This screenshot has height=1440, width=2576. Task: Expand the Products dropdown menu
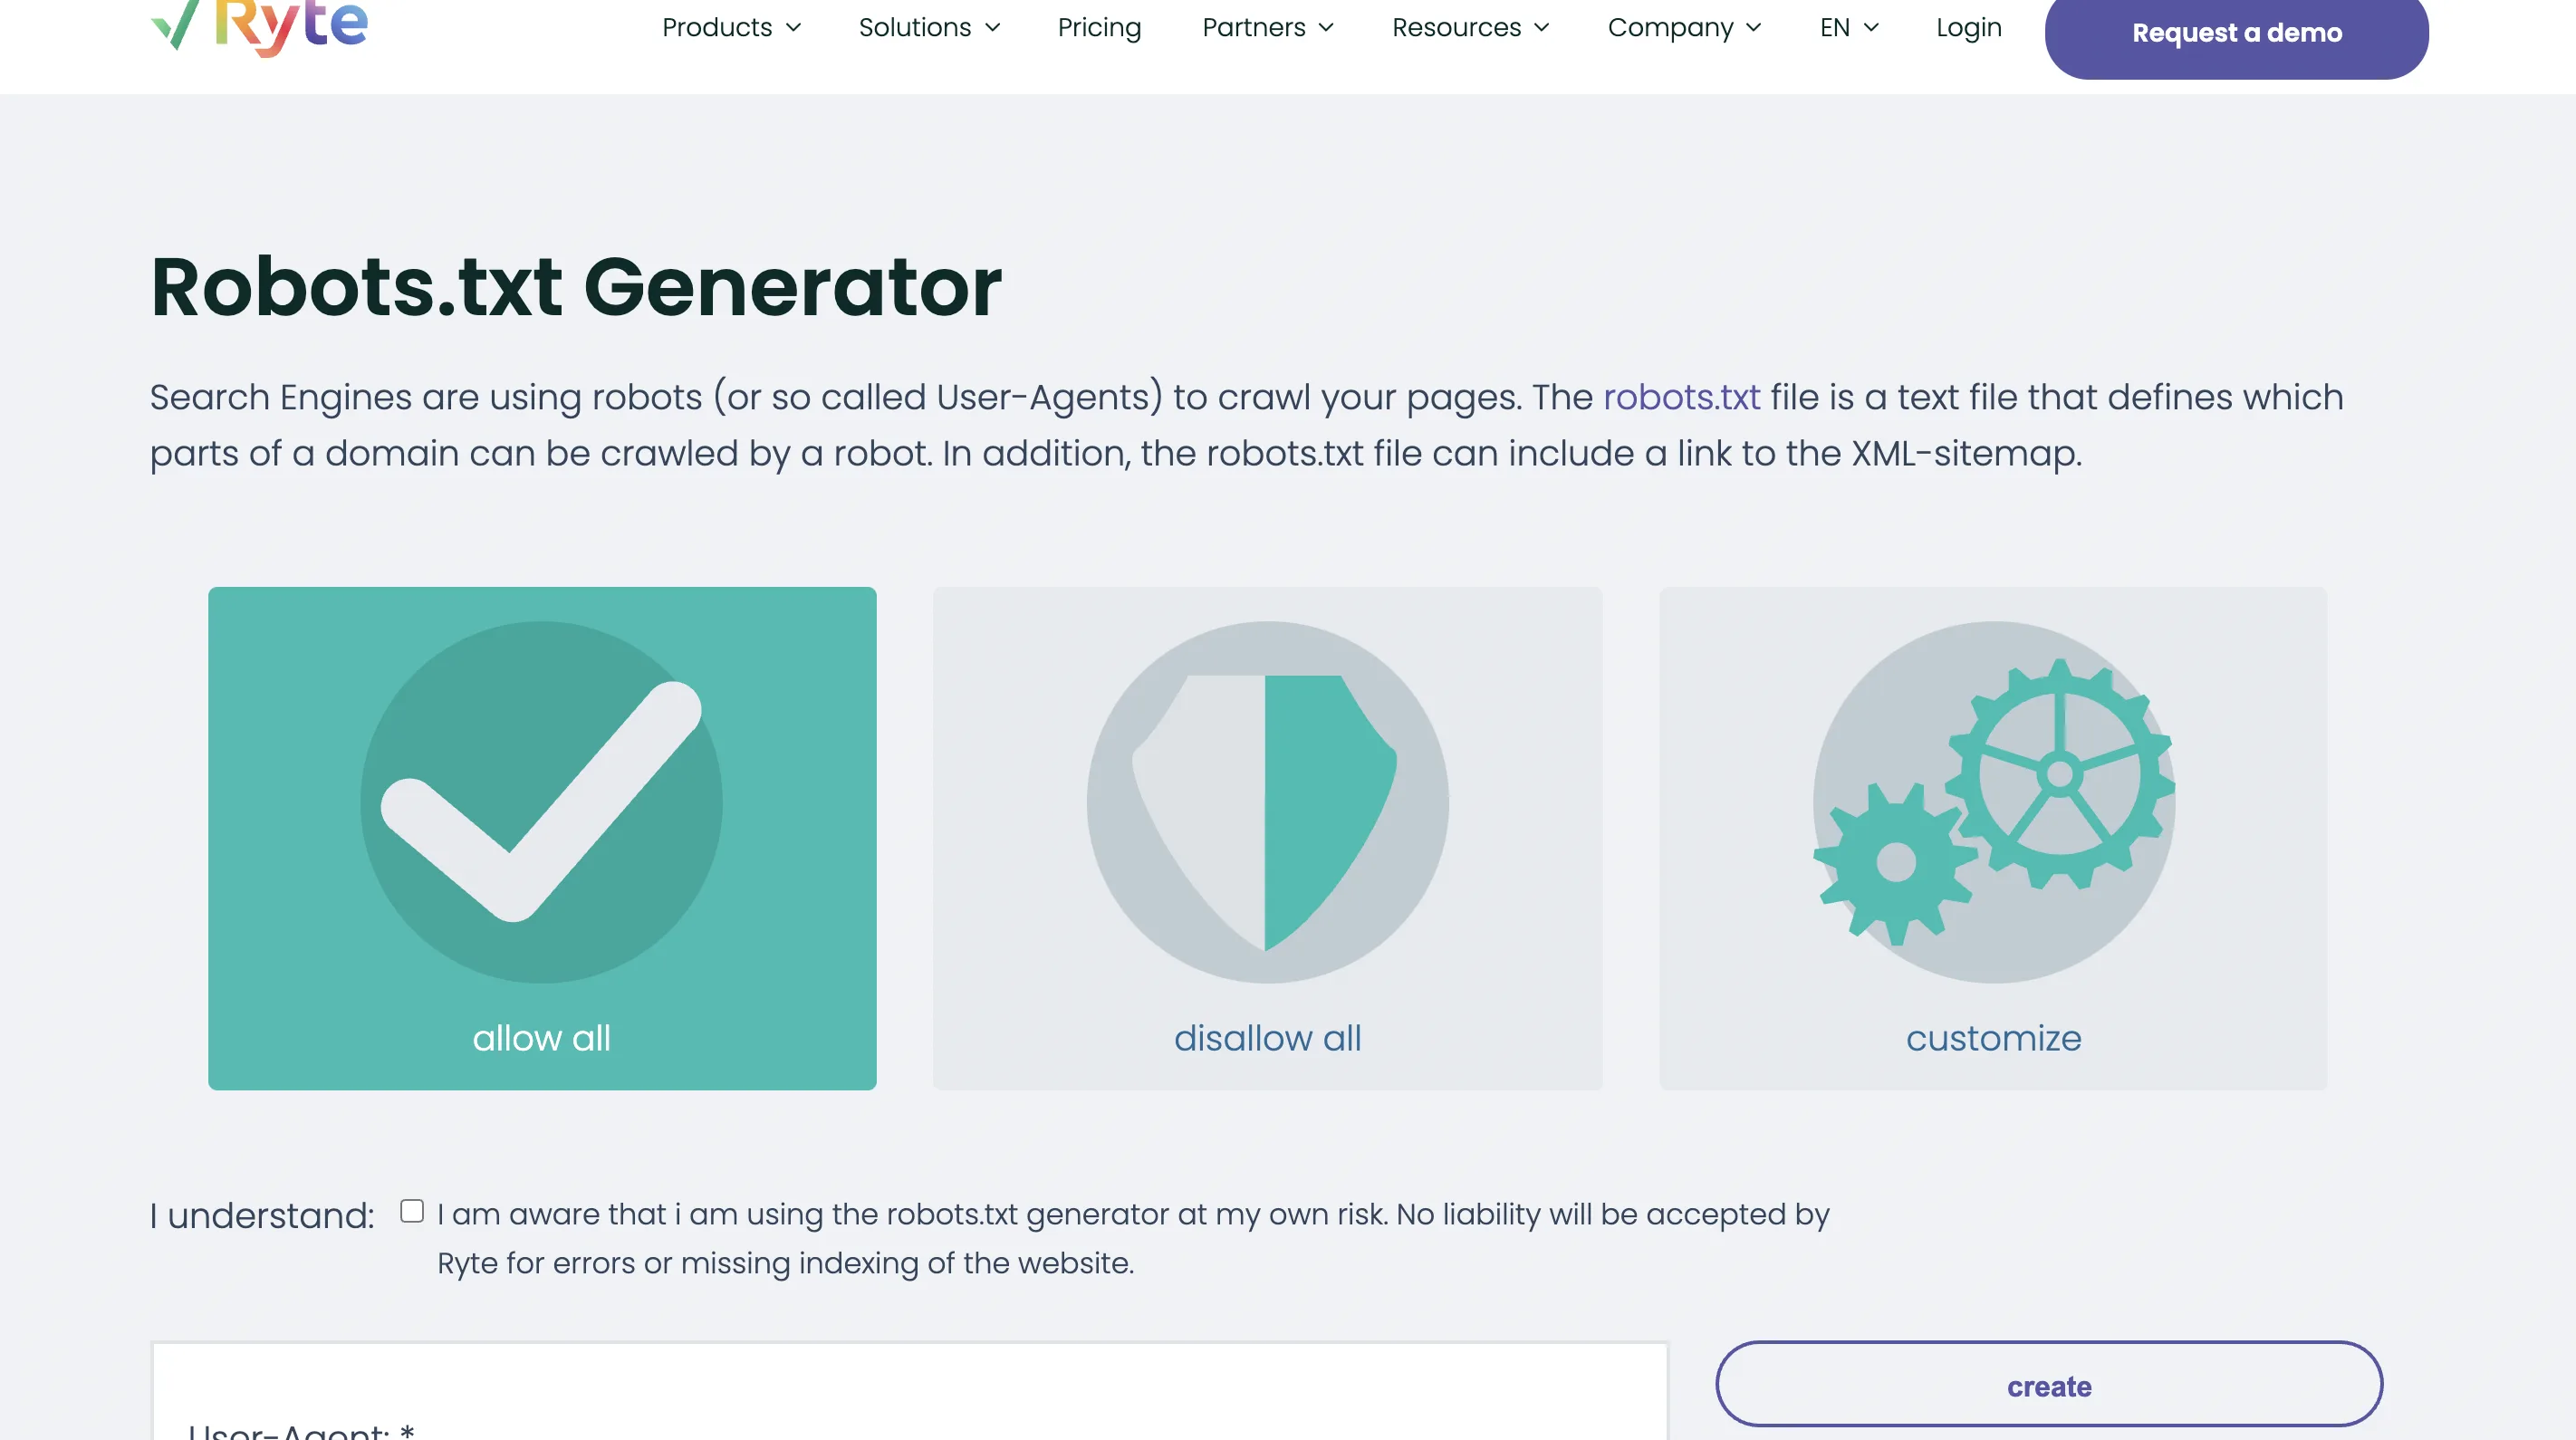(x=731, y=28)
